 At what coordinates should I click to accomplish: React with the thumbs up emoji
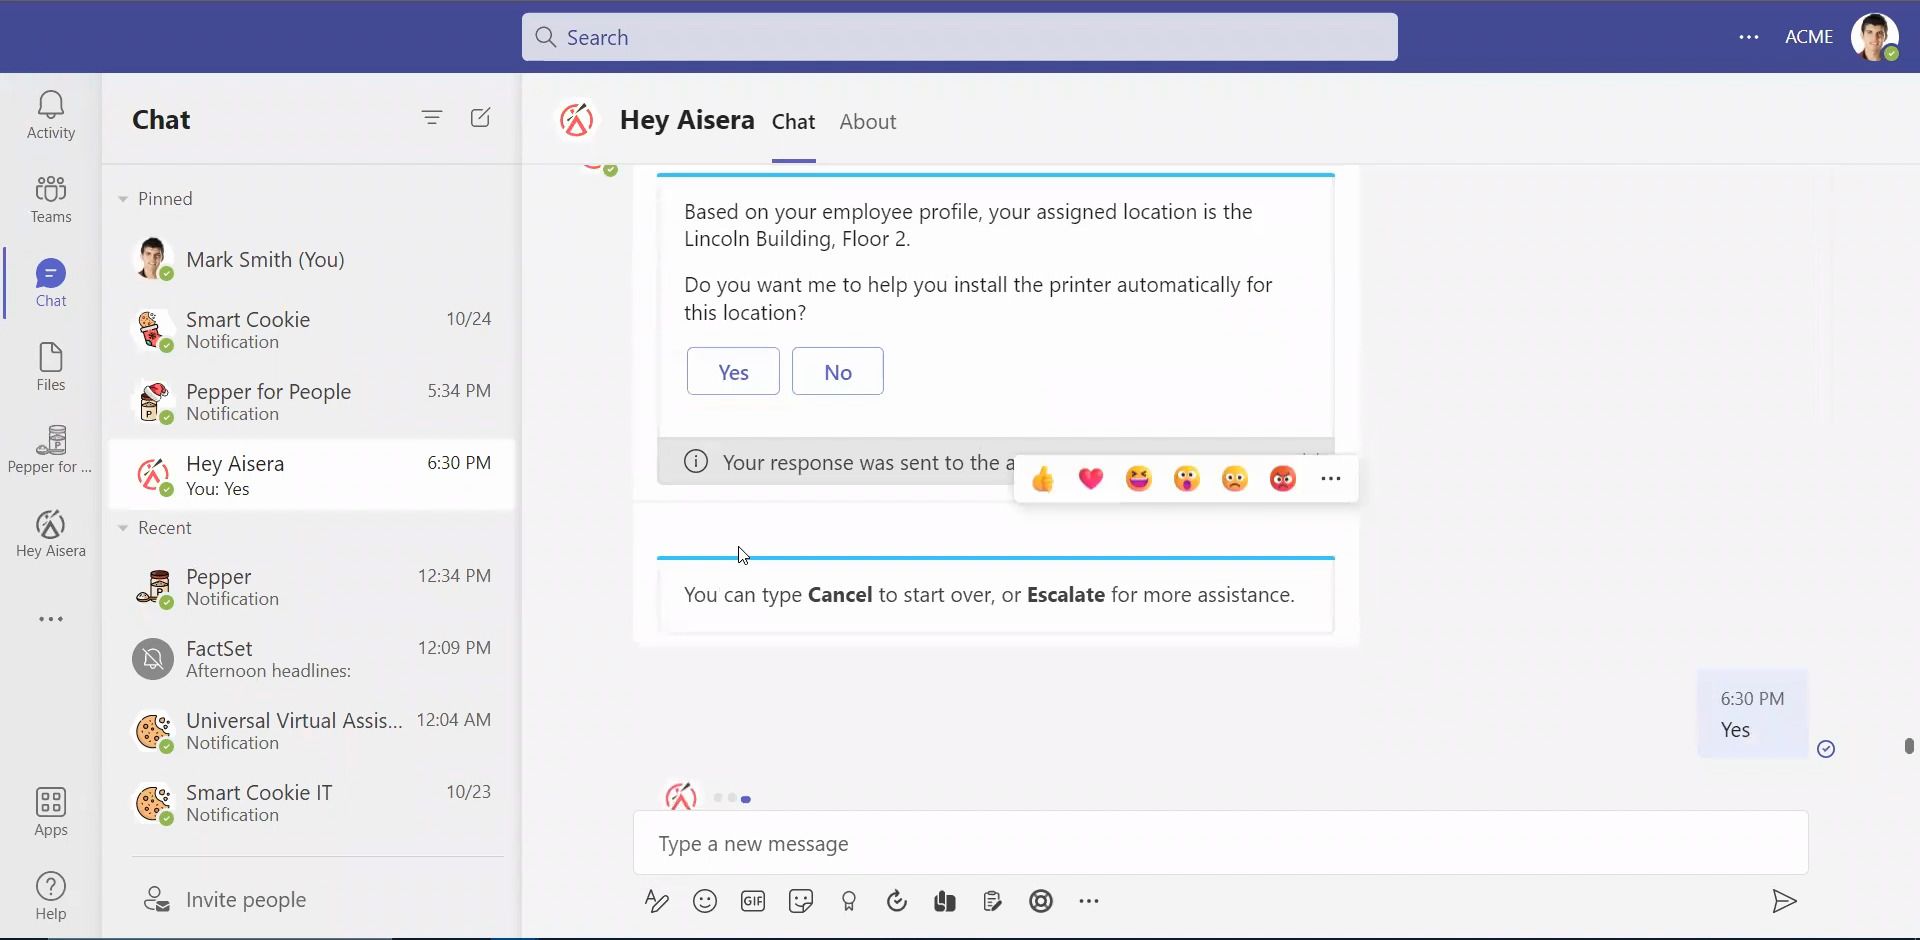tap(1043, 480)
